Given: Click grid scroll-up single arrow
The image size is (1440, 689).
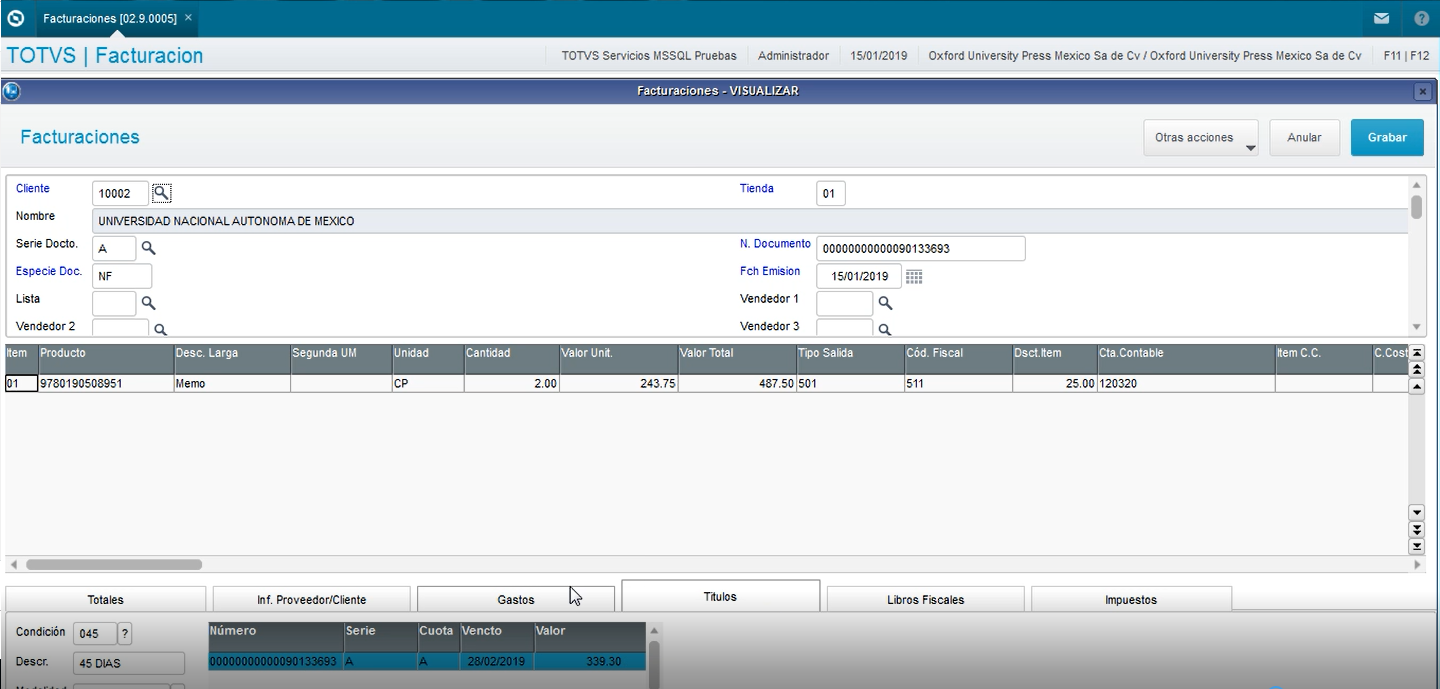Looking at the screenshot, I should pyautogui.click(x=1416, y=387).
